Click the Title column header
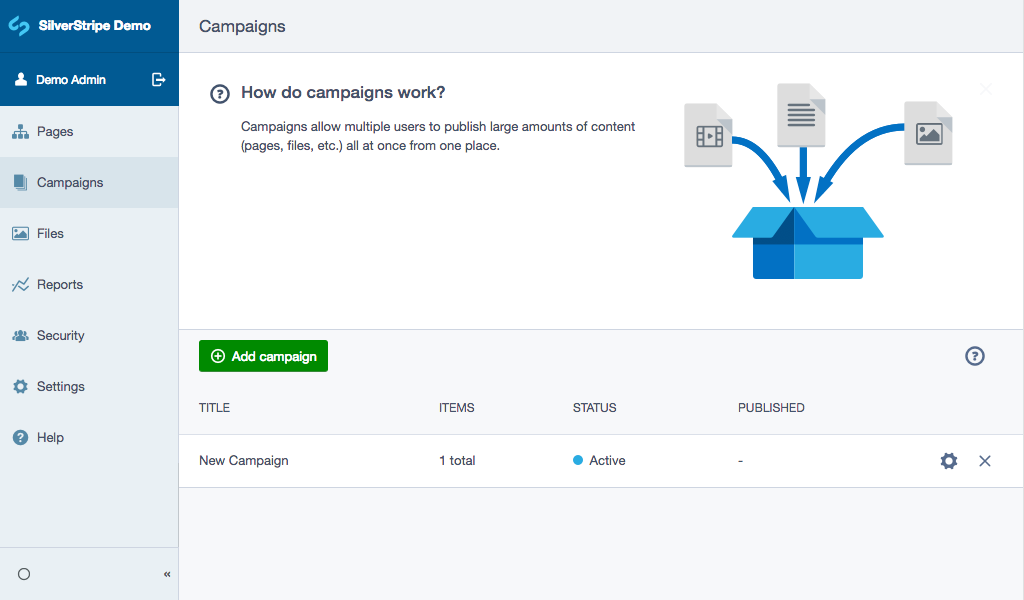This screenshot has height=600, width=1024. point(215,407)
